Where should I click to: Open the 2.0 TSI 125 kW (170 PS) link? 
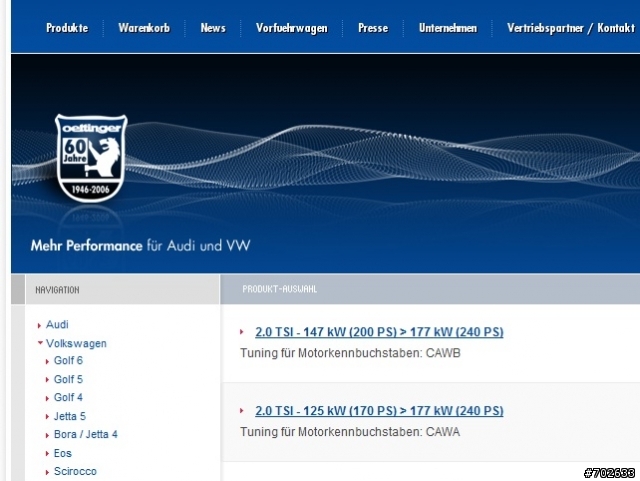pos(379,411)
